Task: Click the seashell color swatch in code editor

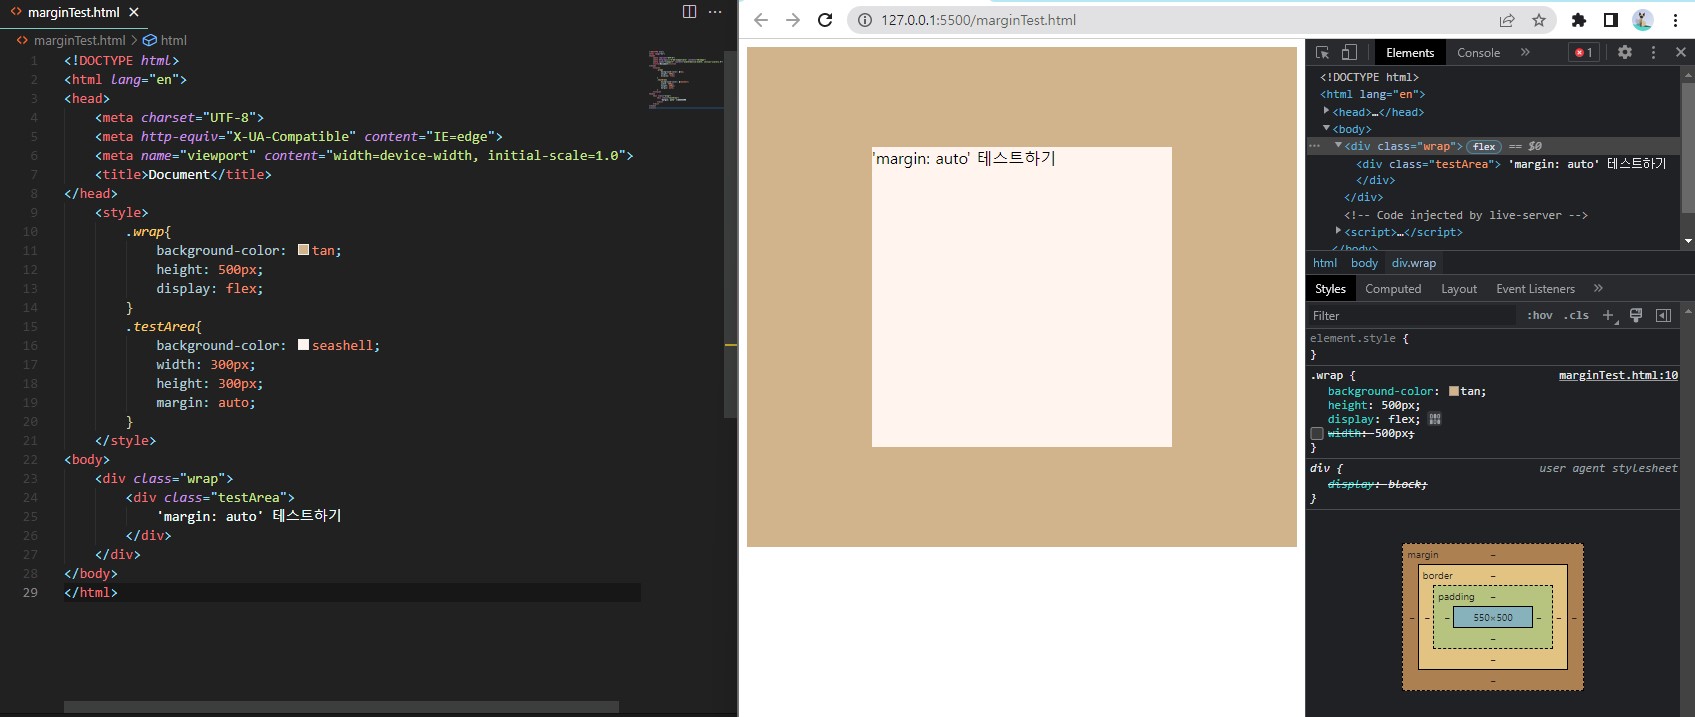Action: [304, 345]
